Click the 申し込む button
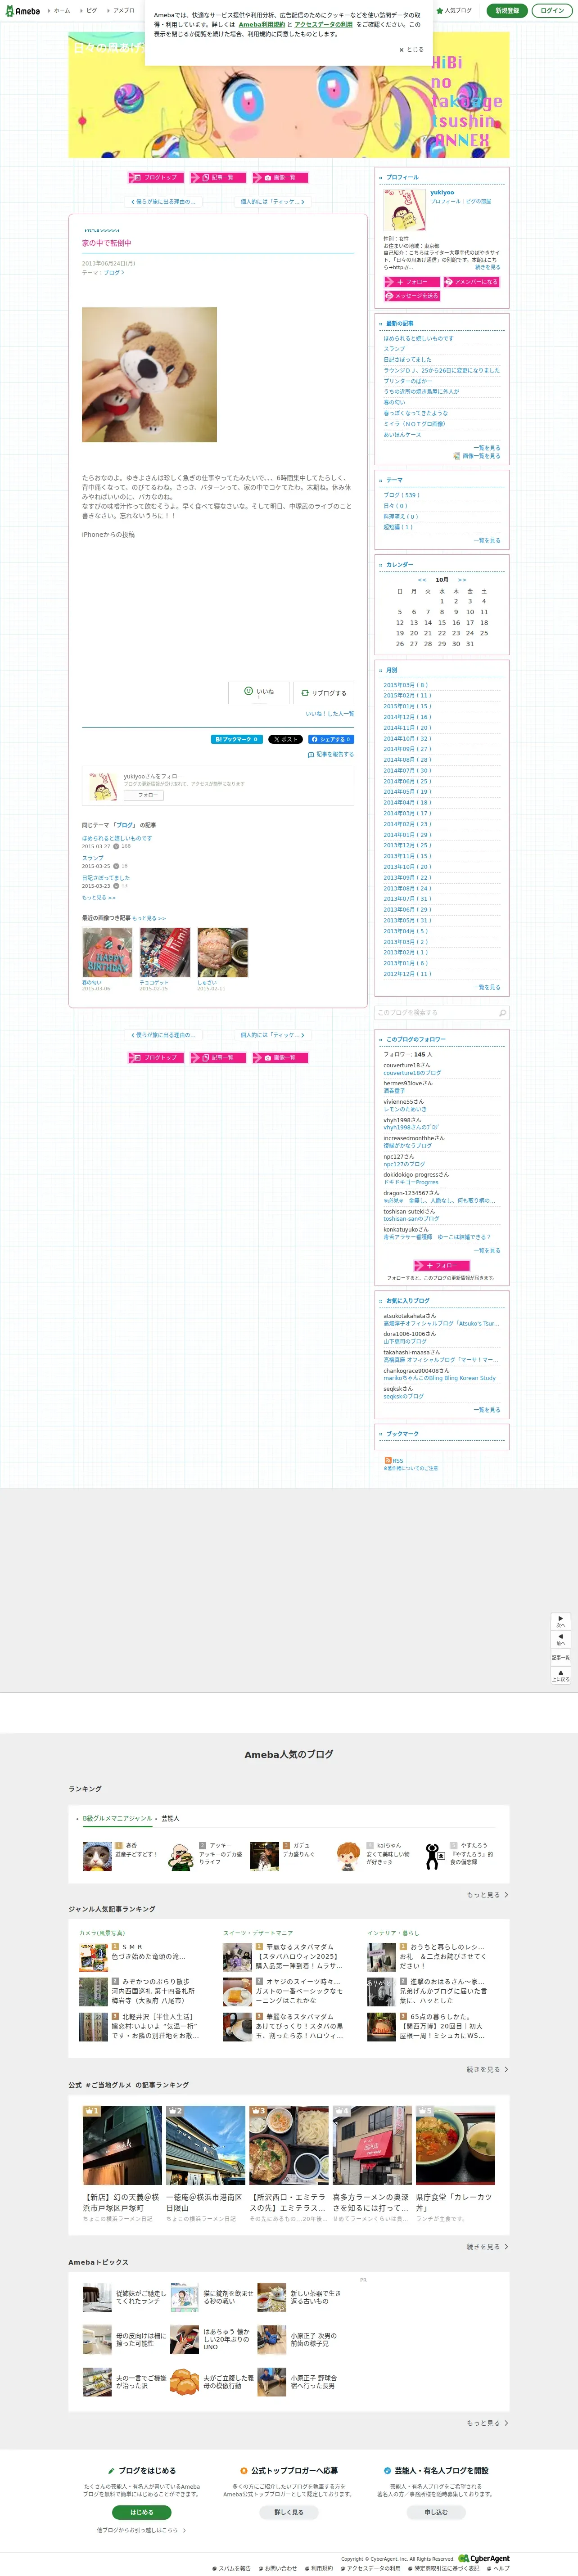The width and height of the screenshot is (578, 2576). click(x=436, y=2512)
